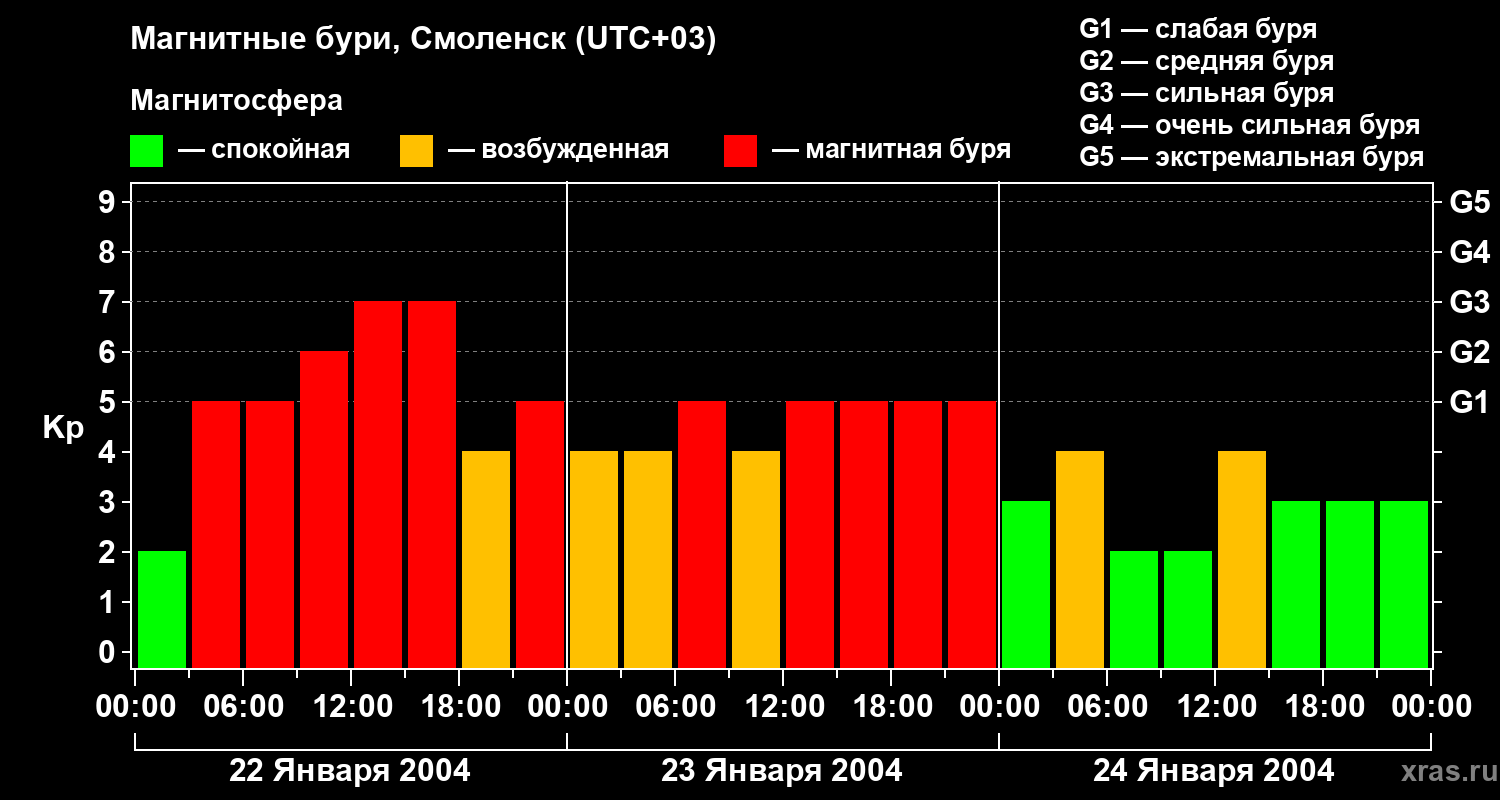The image size is (1500, 800).
Task: Select the first green bar on 22 January
Action: pos(162,609)
